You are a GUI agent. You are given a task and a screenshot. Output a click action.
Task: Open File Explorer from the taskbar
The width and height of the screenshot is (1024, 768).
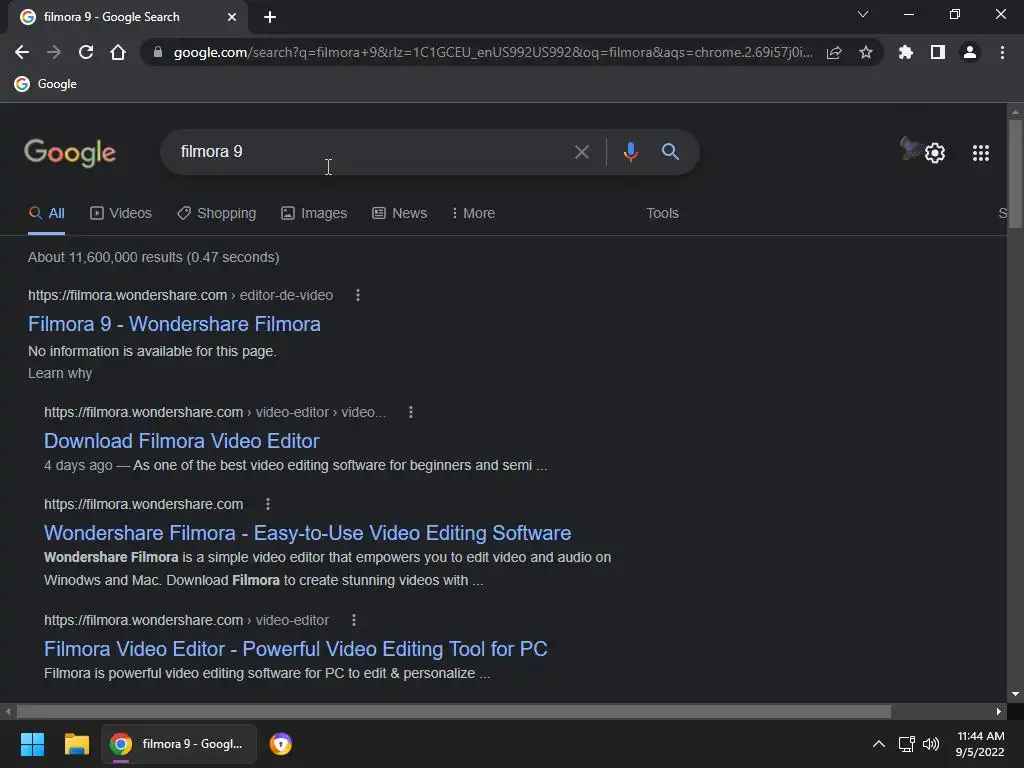pos(76,744)
